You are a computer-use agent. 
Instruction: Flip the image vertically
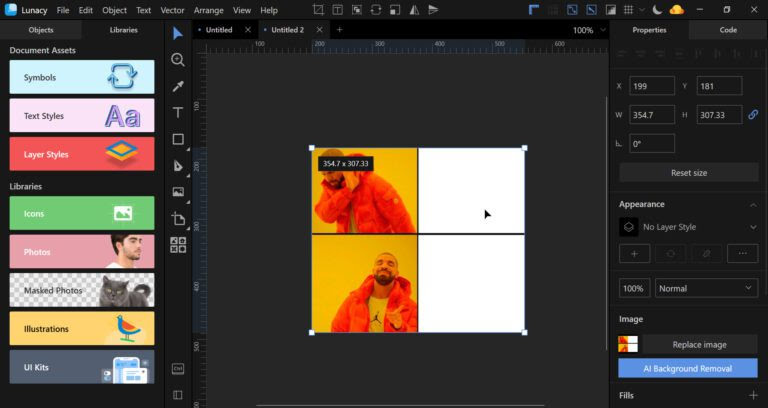[433, 10]
